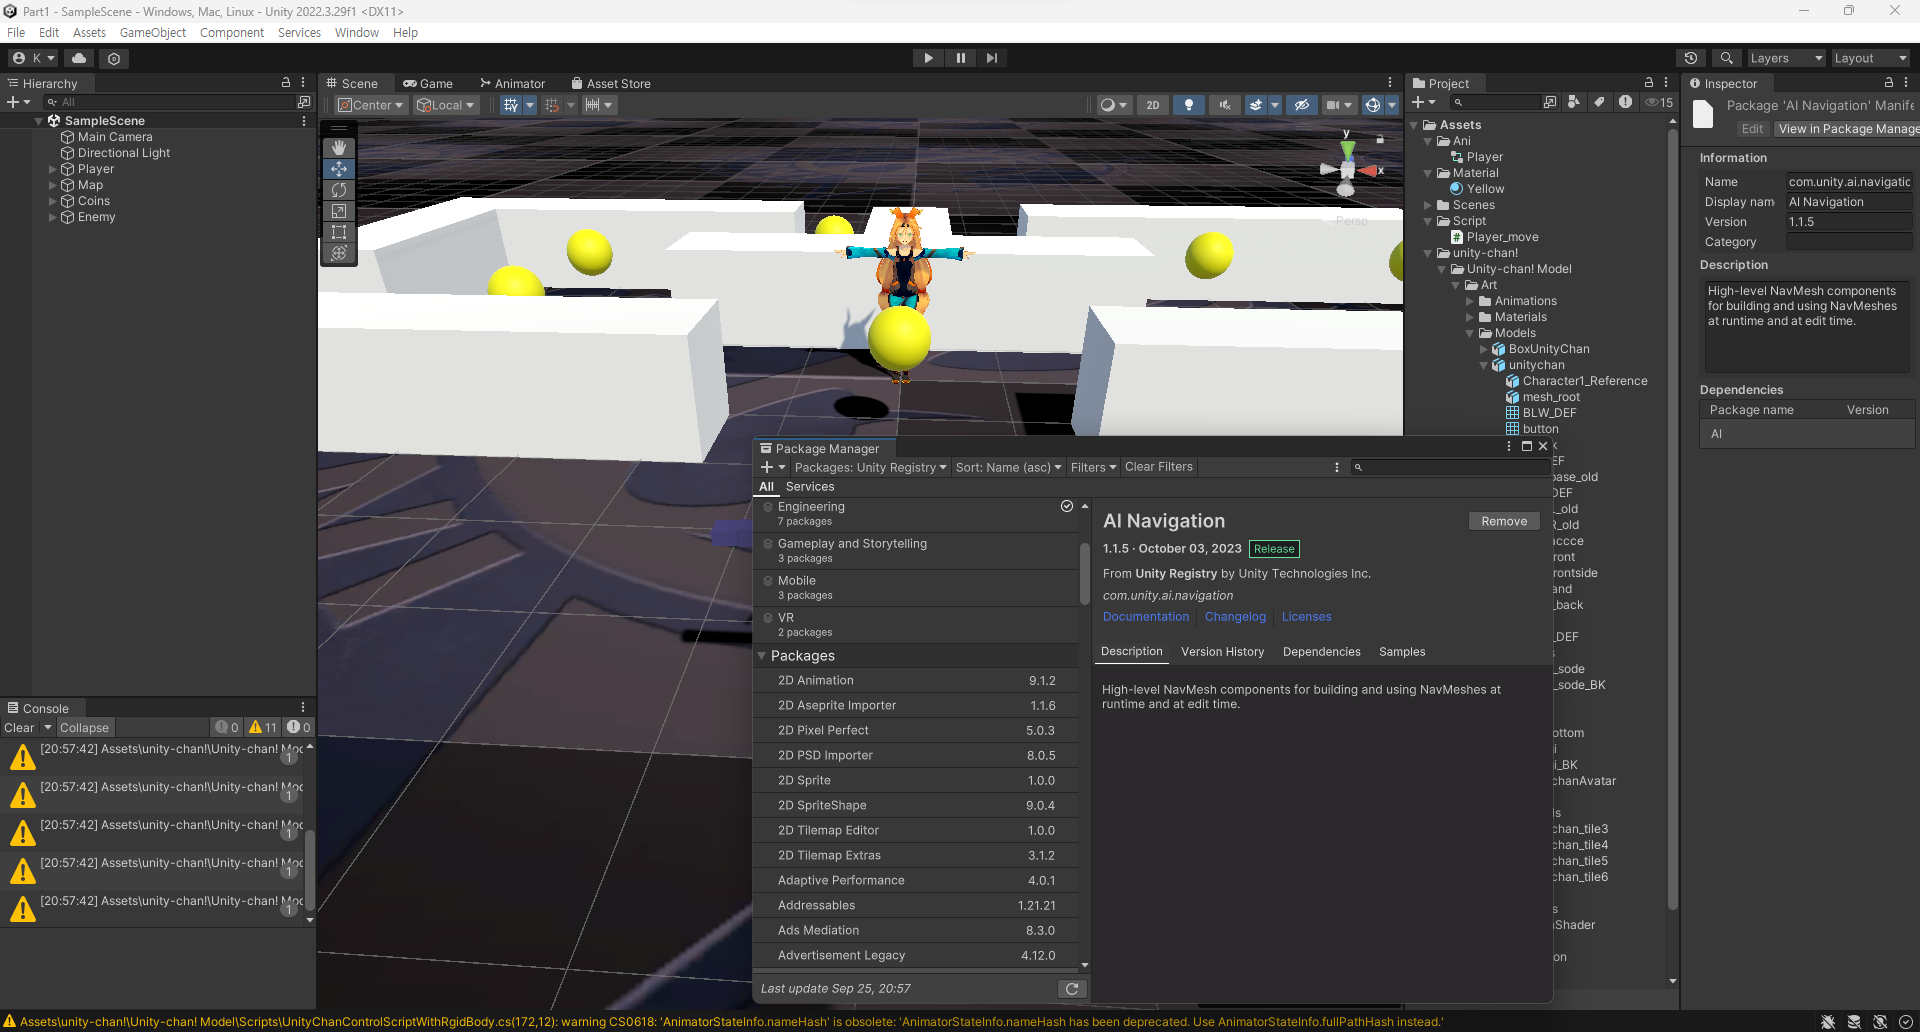Click Clear Filters in Package Manager
The width and height of the screenshot is (1920, 1032).
click(1159, 467)
